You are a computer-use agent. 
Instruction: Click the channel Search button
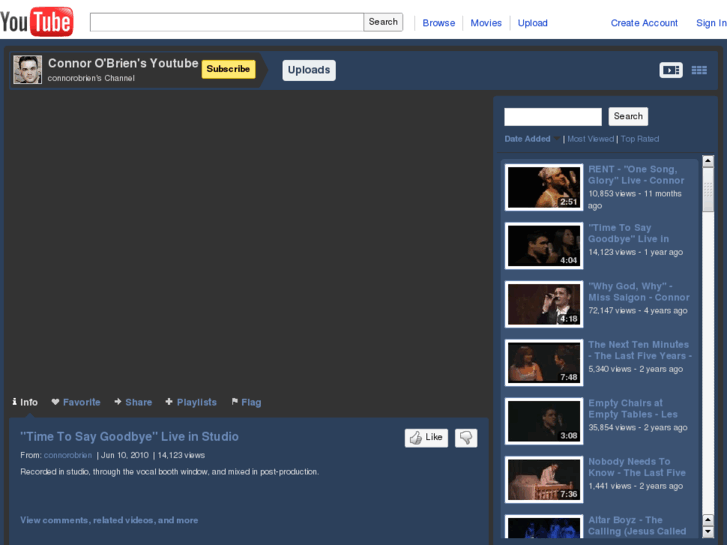click(x=628, y=116)
